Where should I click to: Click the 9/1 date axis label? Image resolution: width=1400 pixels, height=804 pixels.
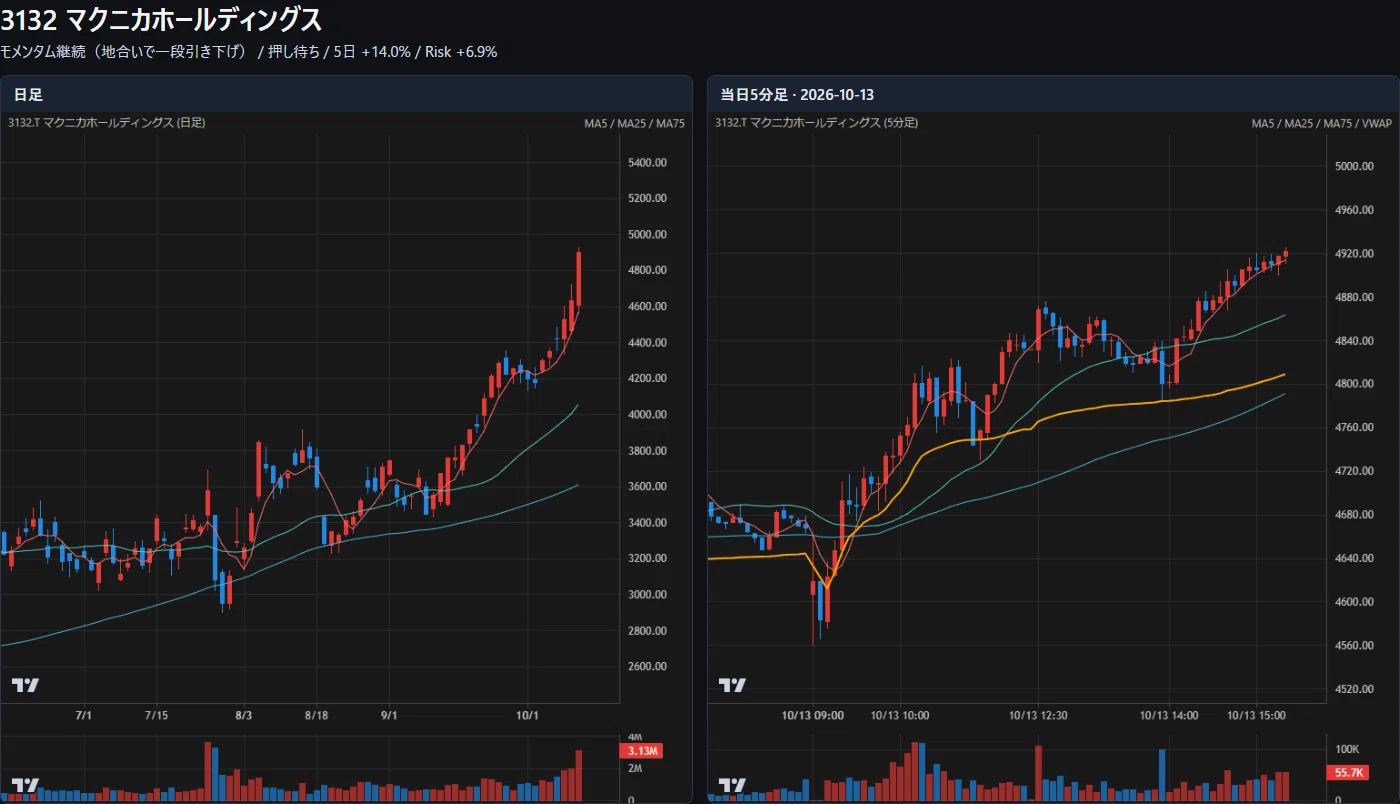(x=389, y=716)
